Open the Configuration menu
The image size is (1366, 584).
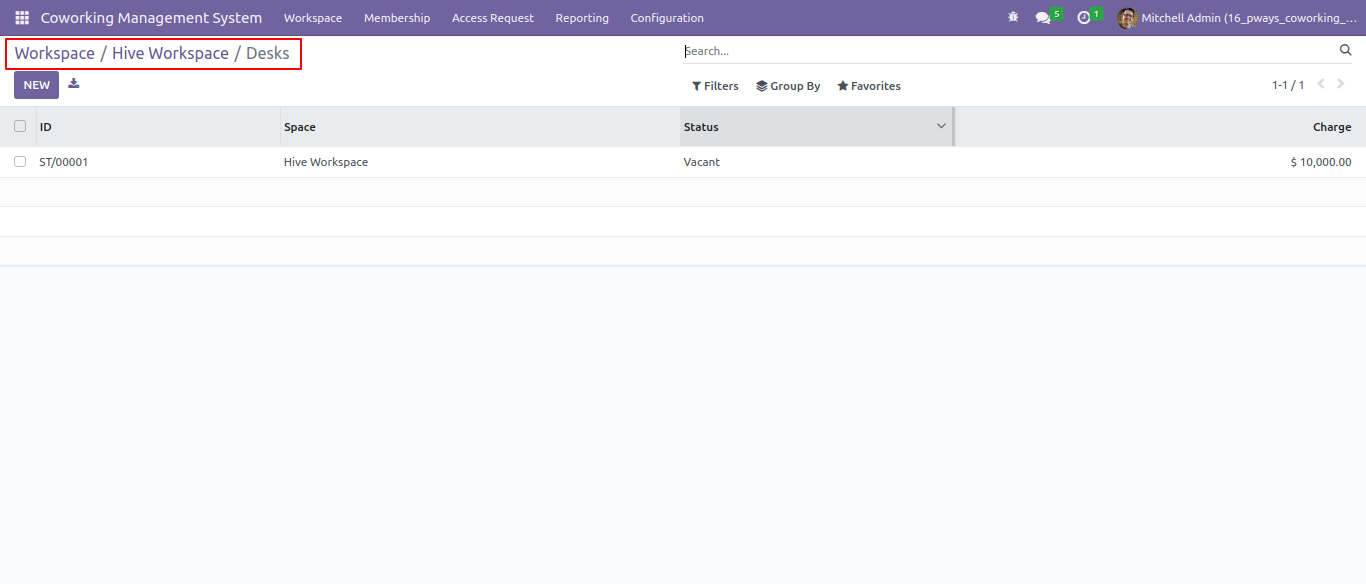pyautogui.click(x=667, y=18)
